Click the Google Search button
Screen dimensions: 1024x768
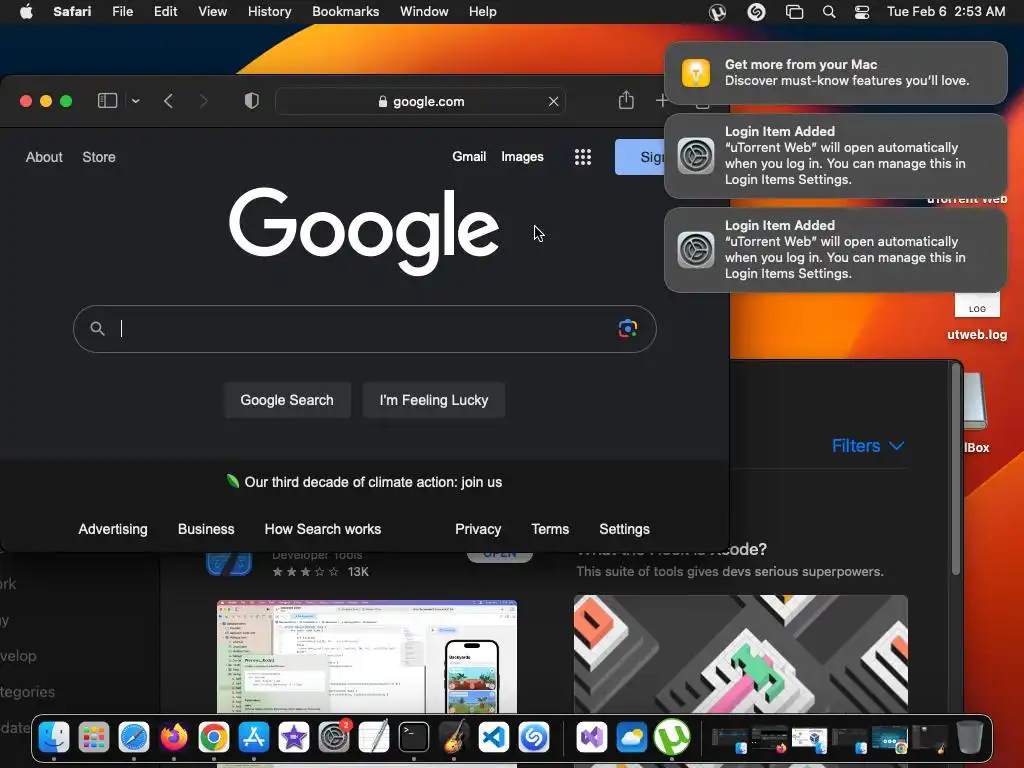287,400
